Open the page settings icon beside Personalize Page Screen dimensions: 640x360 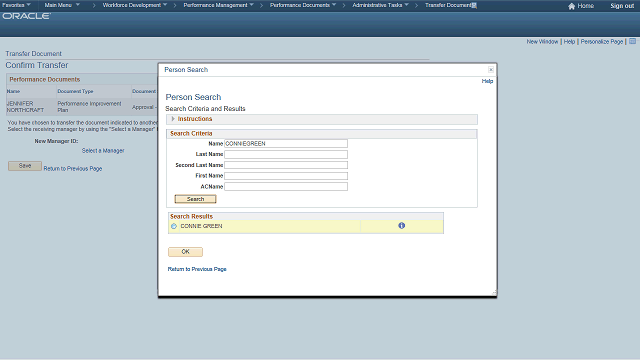pos(632,41)
